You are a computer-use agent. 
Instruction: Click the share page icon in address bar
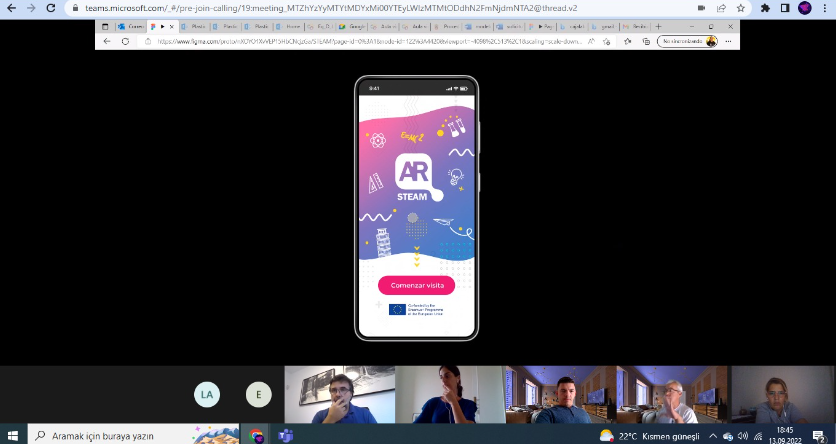tap(721, 7)
